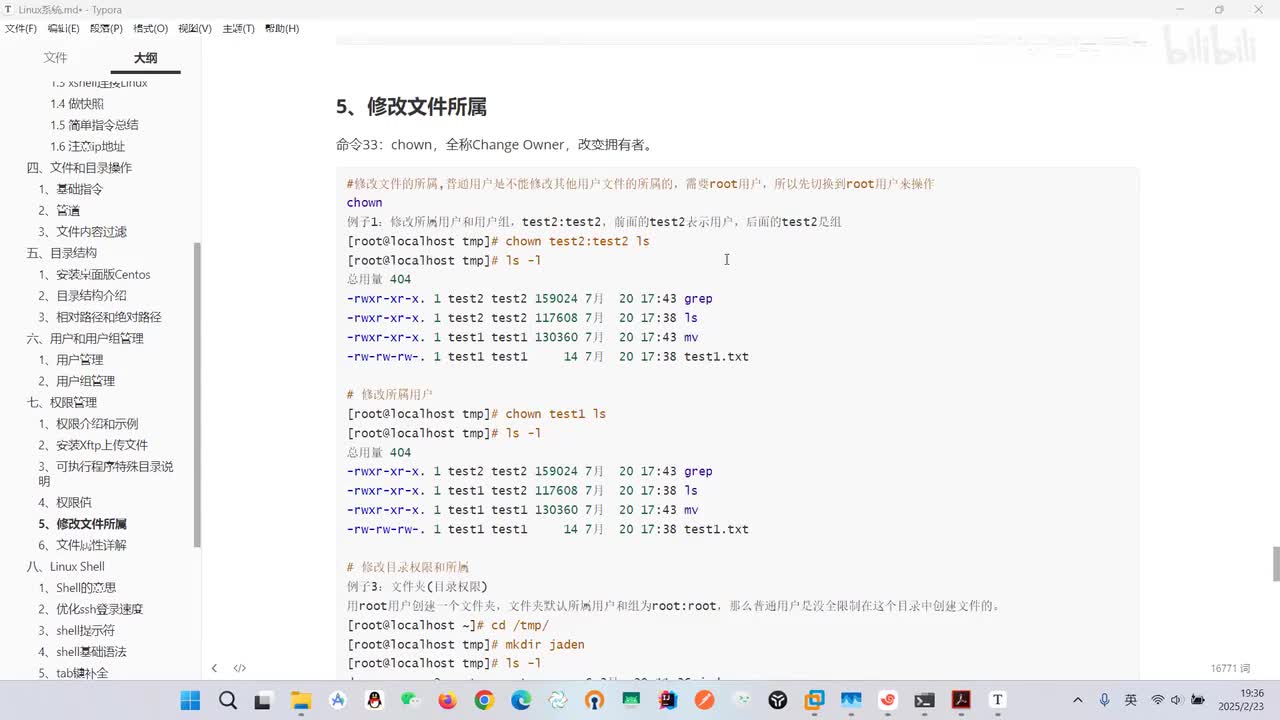Open outline entry 2、管道
The width and height of the screenshot is (1280, 720).
click(59, 210)
